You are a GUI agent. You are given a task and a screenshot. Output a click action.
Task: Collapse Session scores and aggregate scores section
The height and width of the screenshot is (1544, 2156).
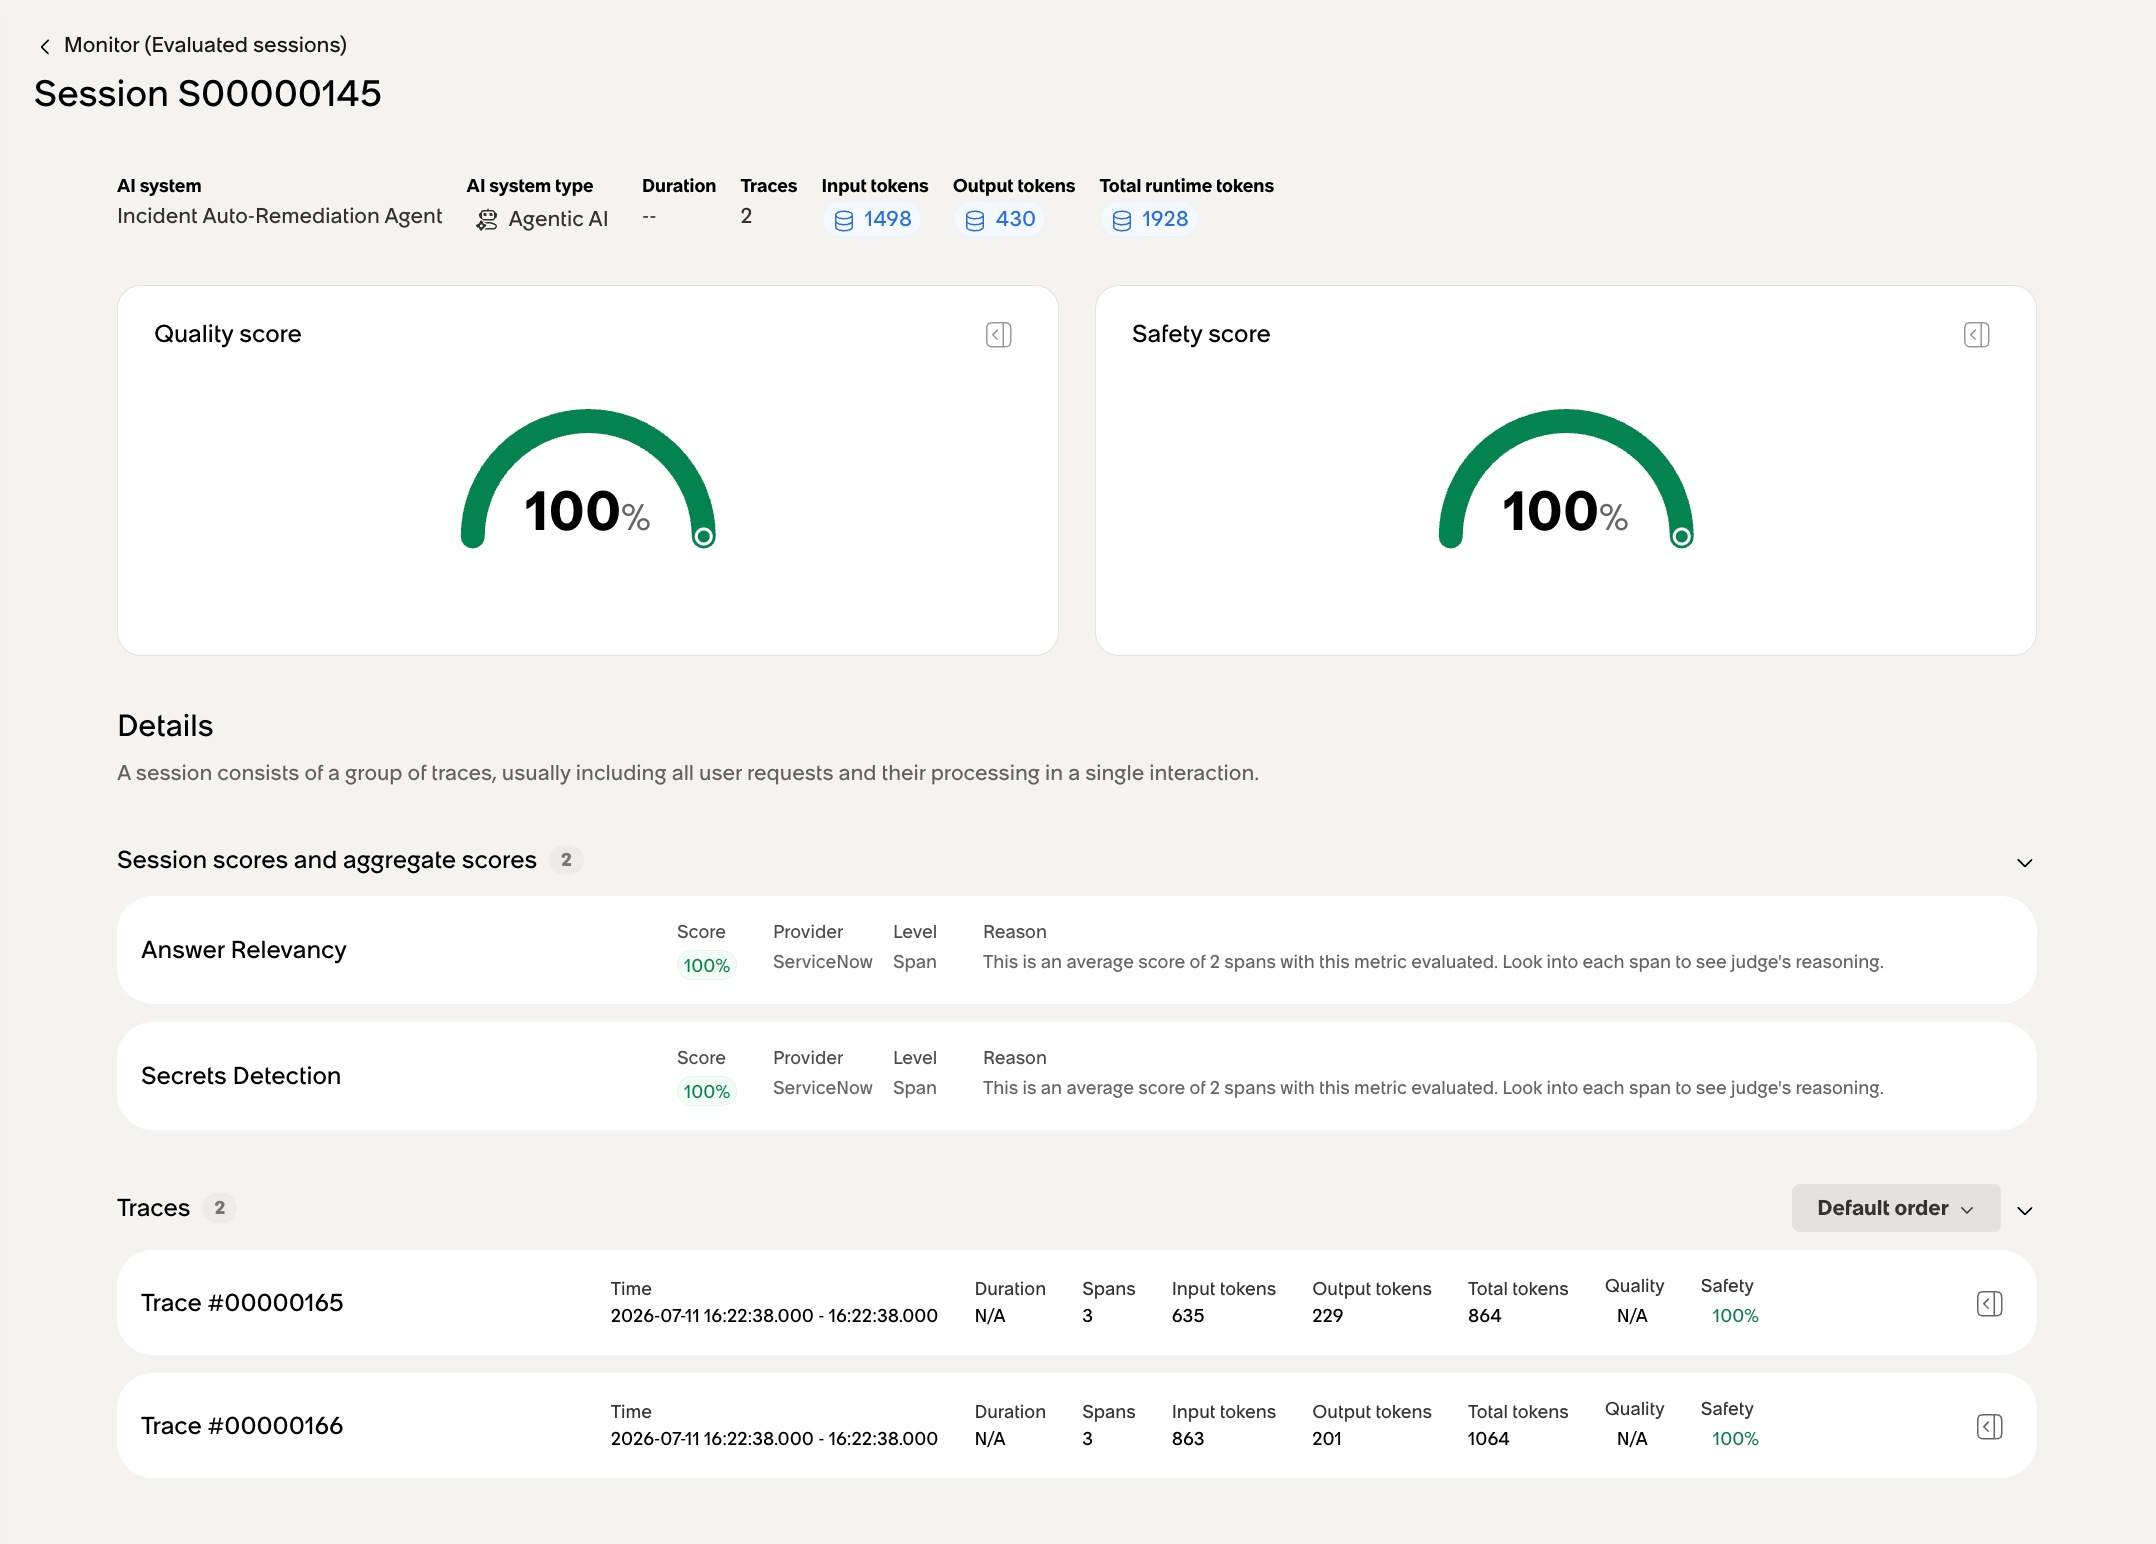point(2024,862)
